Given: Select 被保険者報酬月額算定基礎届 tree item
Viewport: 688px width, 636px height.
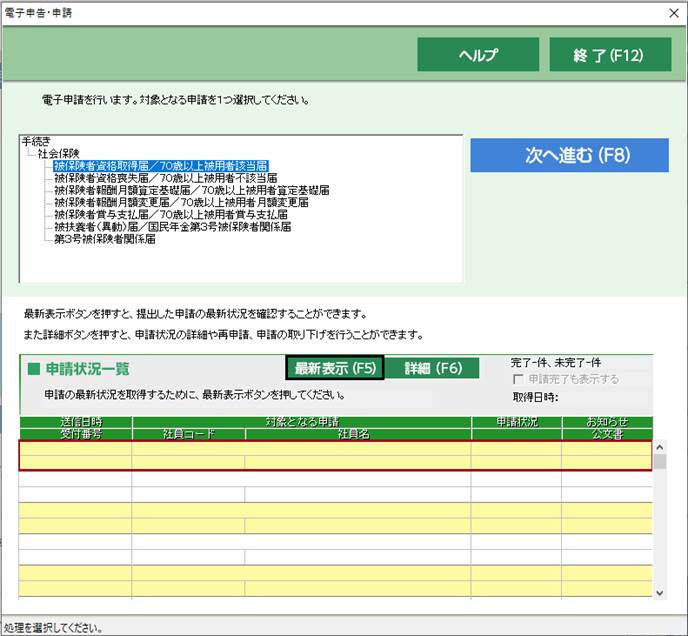Looking at the screenshot, I should [x=191, y=190].
